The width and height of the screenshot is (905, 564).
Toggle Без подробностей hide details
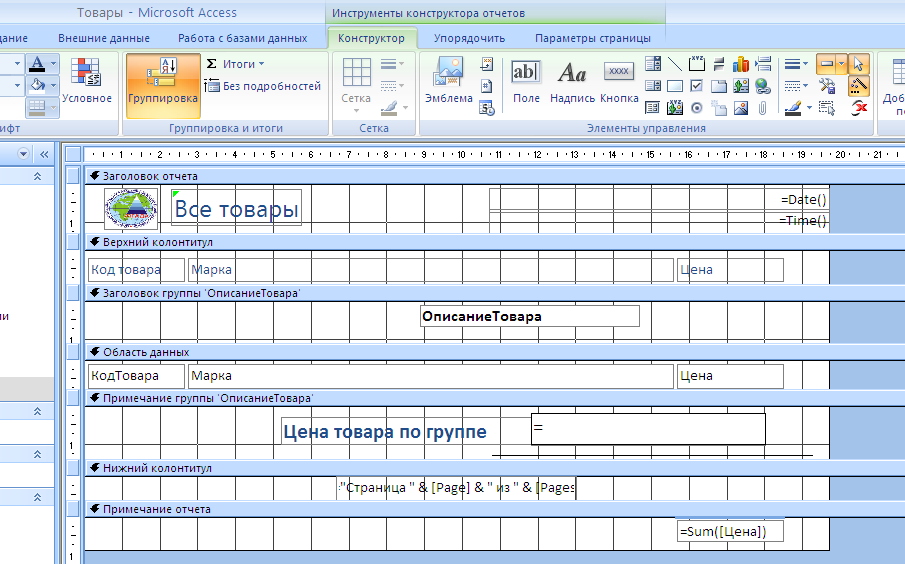tap(263, 86)
